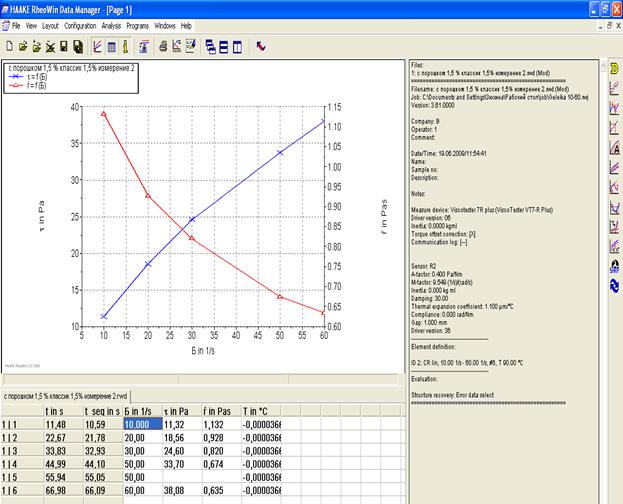This screenshot has height=504, width=623.
Task: Select the time cell 66,98
Action: click(64, 490)
